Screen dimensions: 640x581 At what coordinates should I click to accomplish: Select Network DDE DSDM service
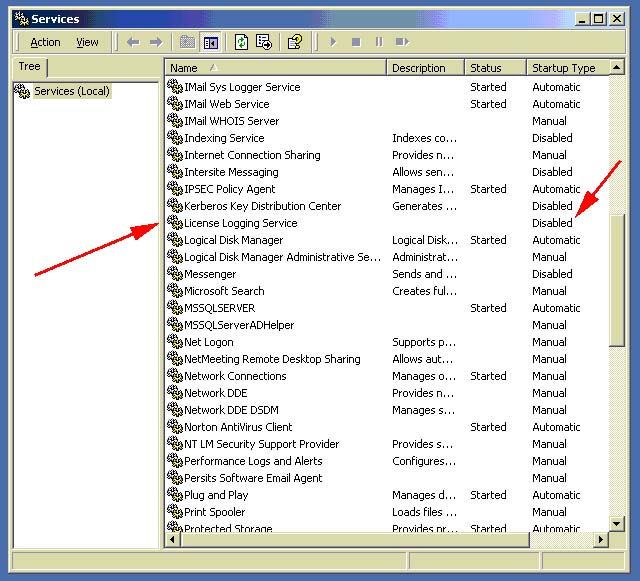[x=231, y=410]
